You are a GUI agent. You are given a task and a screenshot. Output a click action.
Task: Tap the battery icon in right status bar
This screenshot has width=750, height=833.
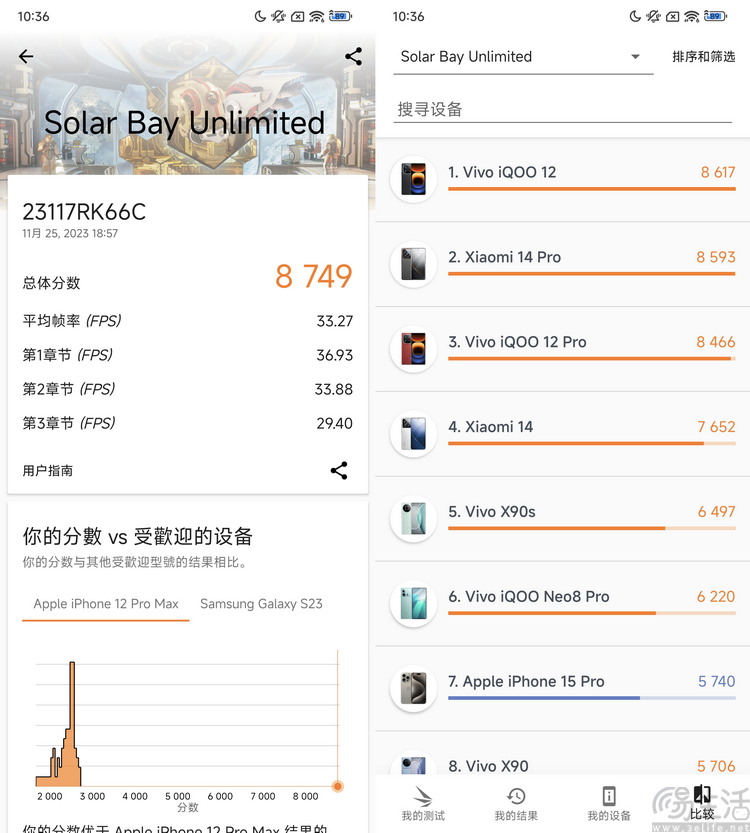tap(715, 16)
